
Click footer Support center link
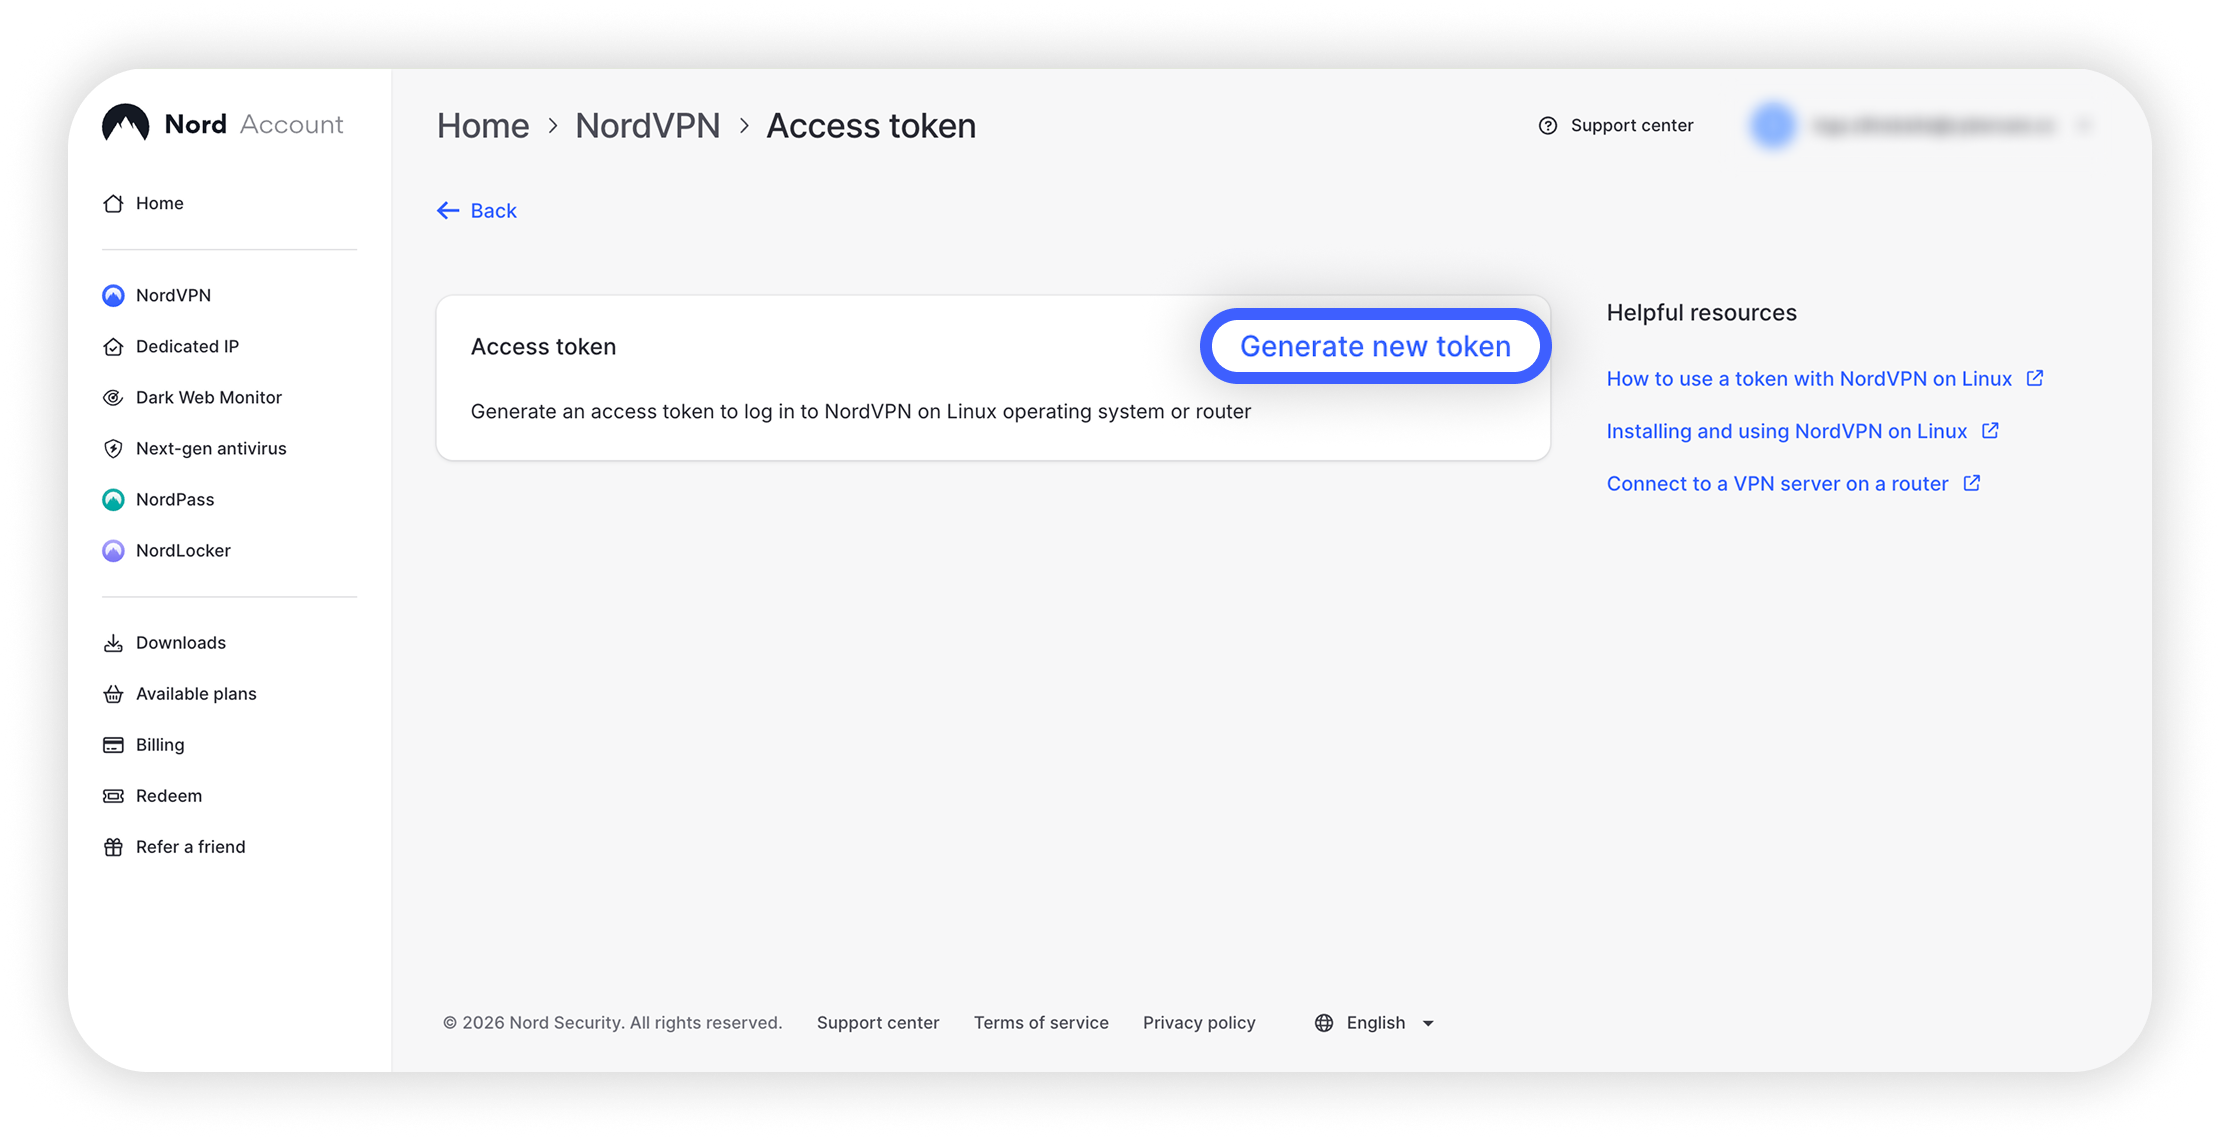click(878, 1022)
